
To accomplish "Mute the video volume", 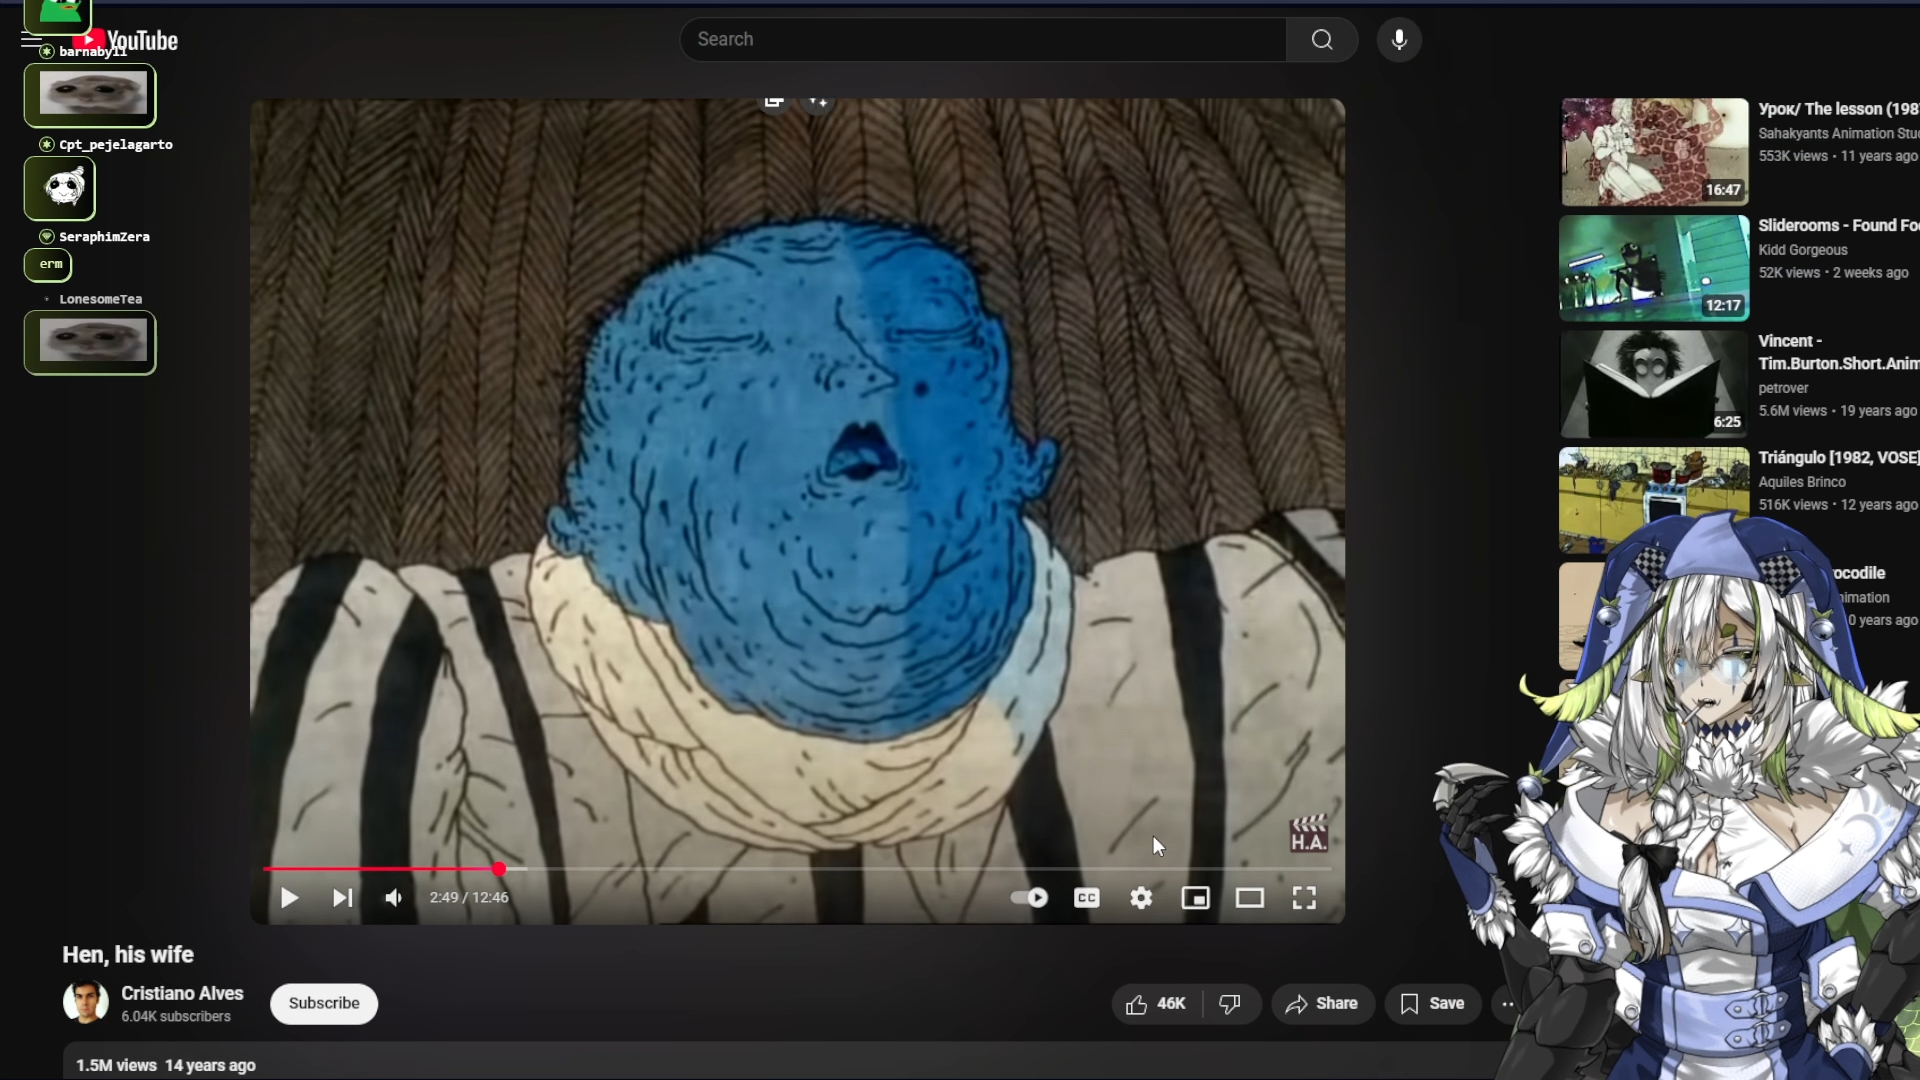I will point(394,898).
